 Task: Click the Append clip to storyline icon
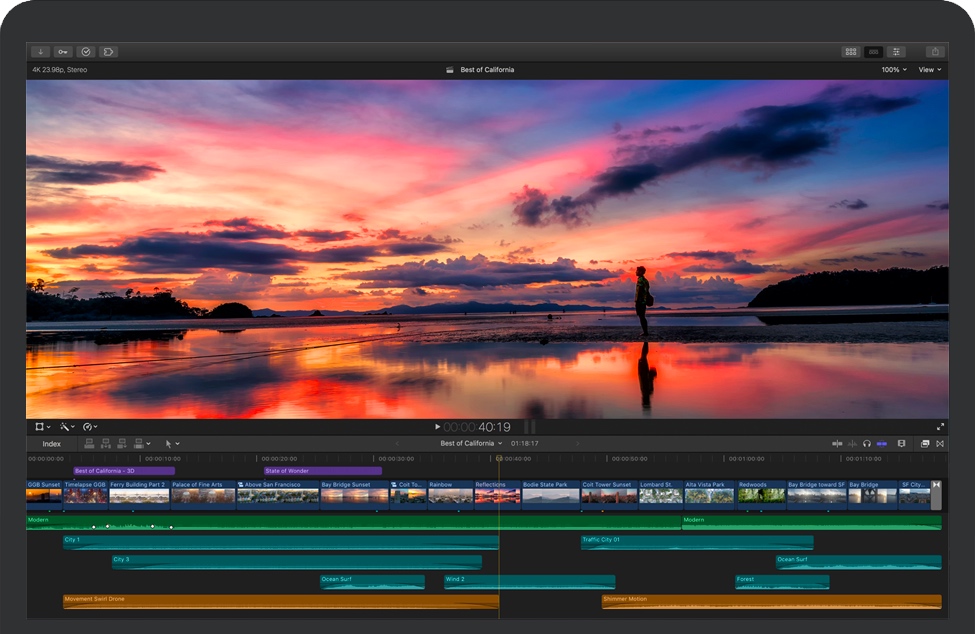tap(122, 443)
